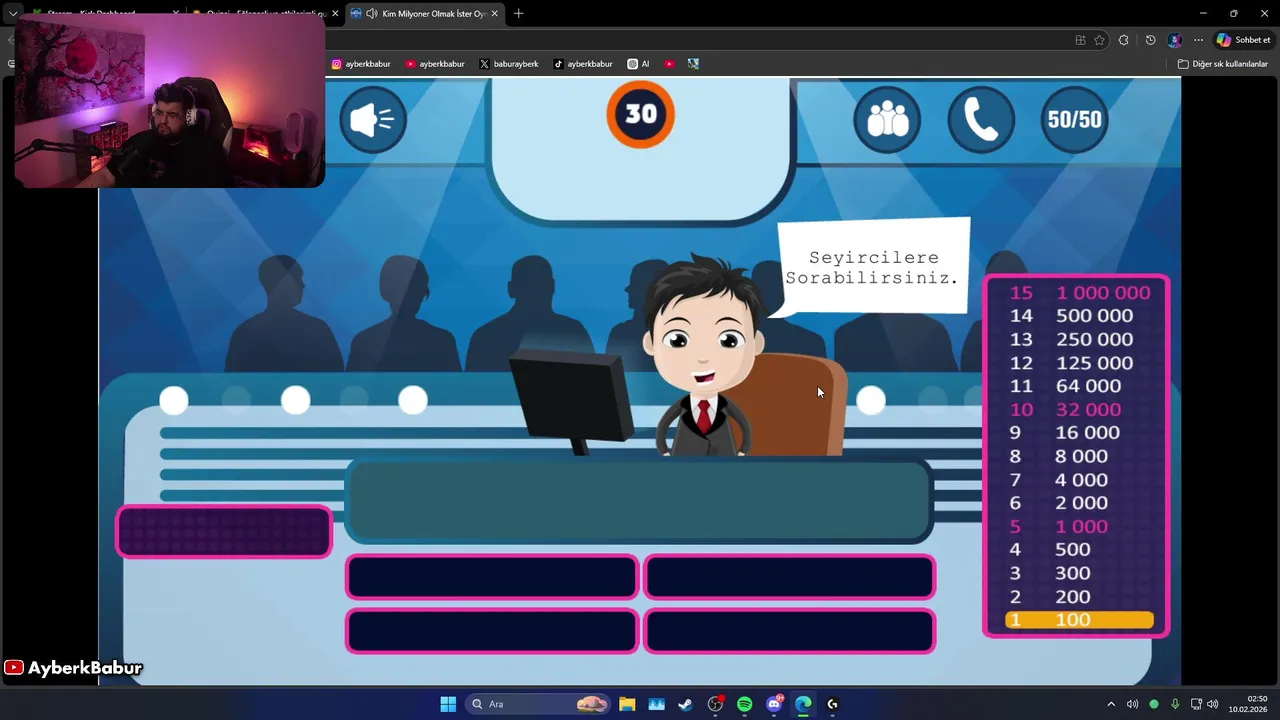Open the Photos app in taskbar

(656, 704)
